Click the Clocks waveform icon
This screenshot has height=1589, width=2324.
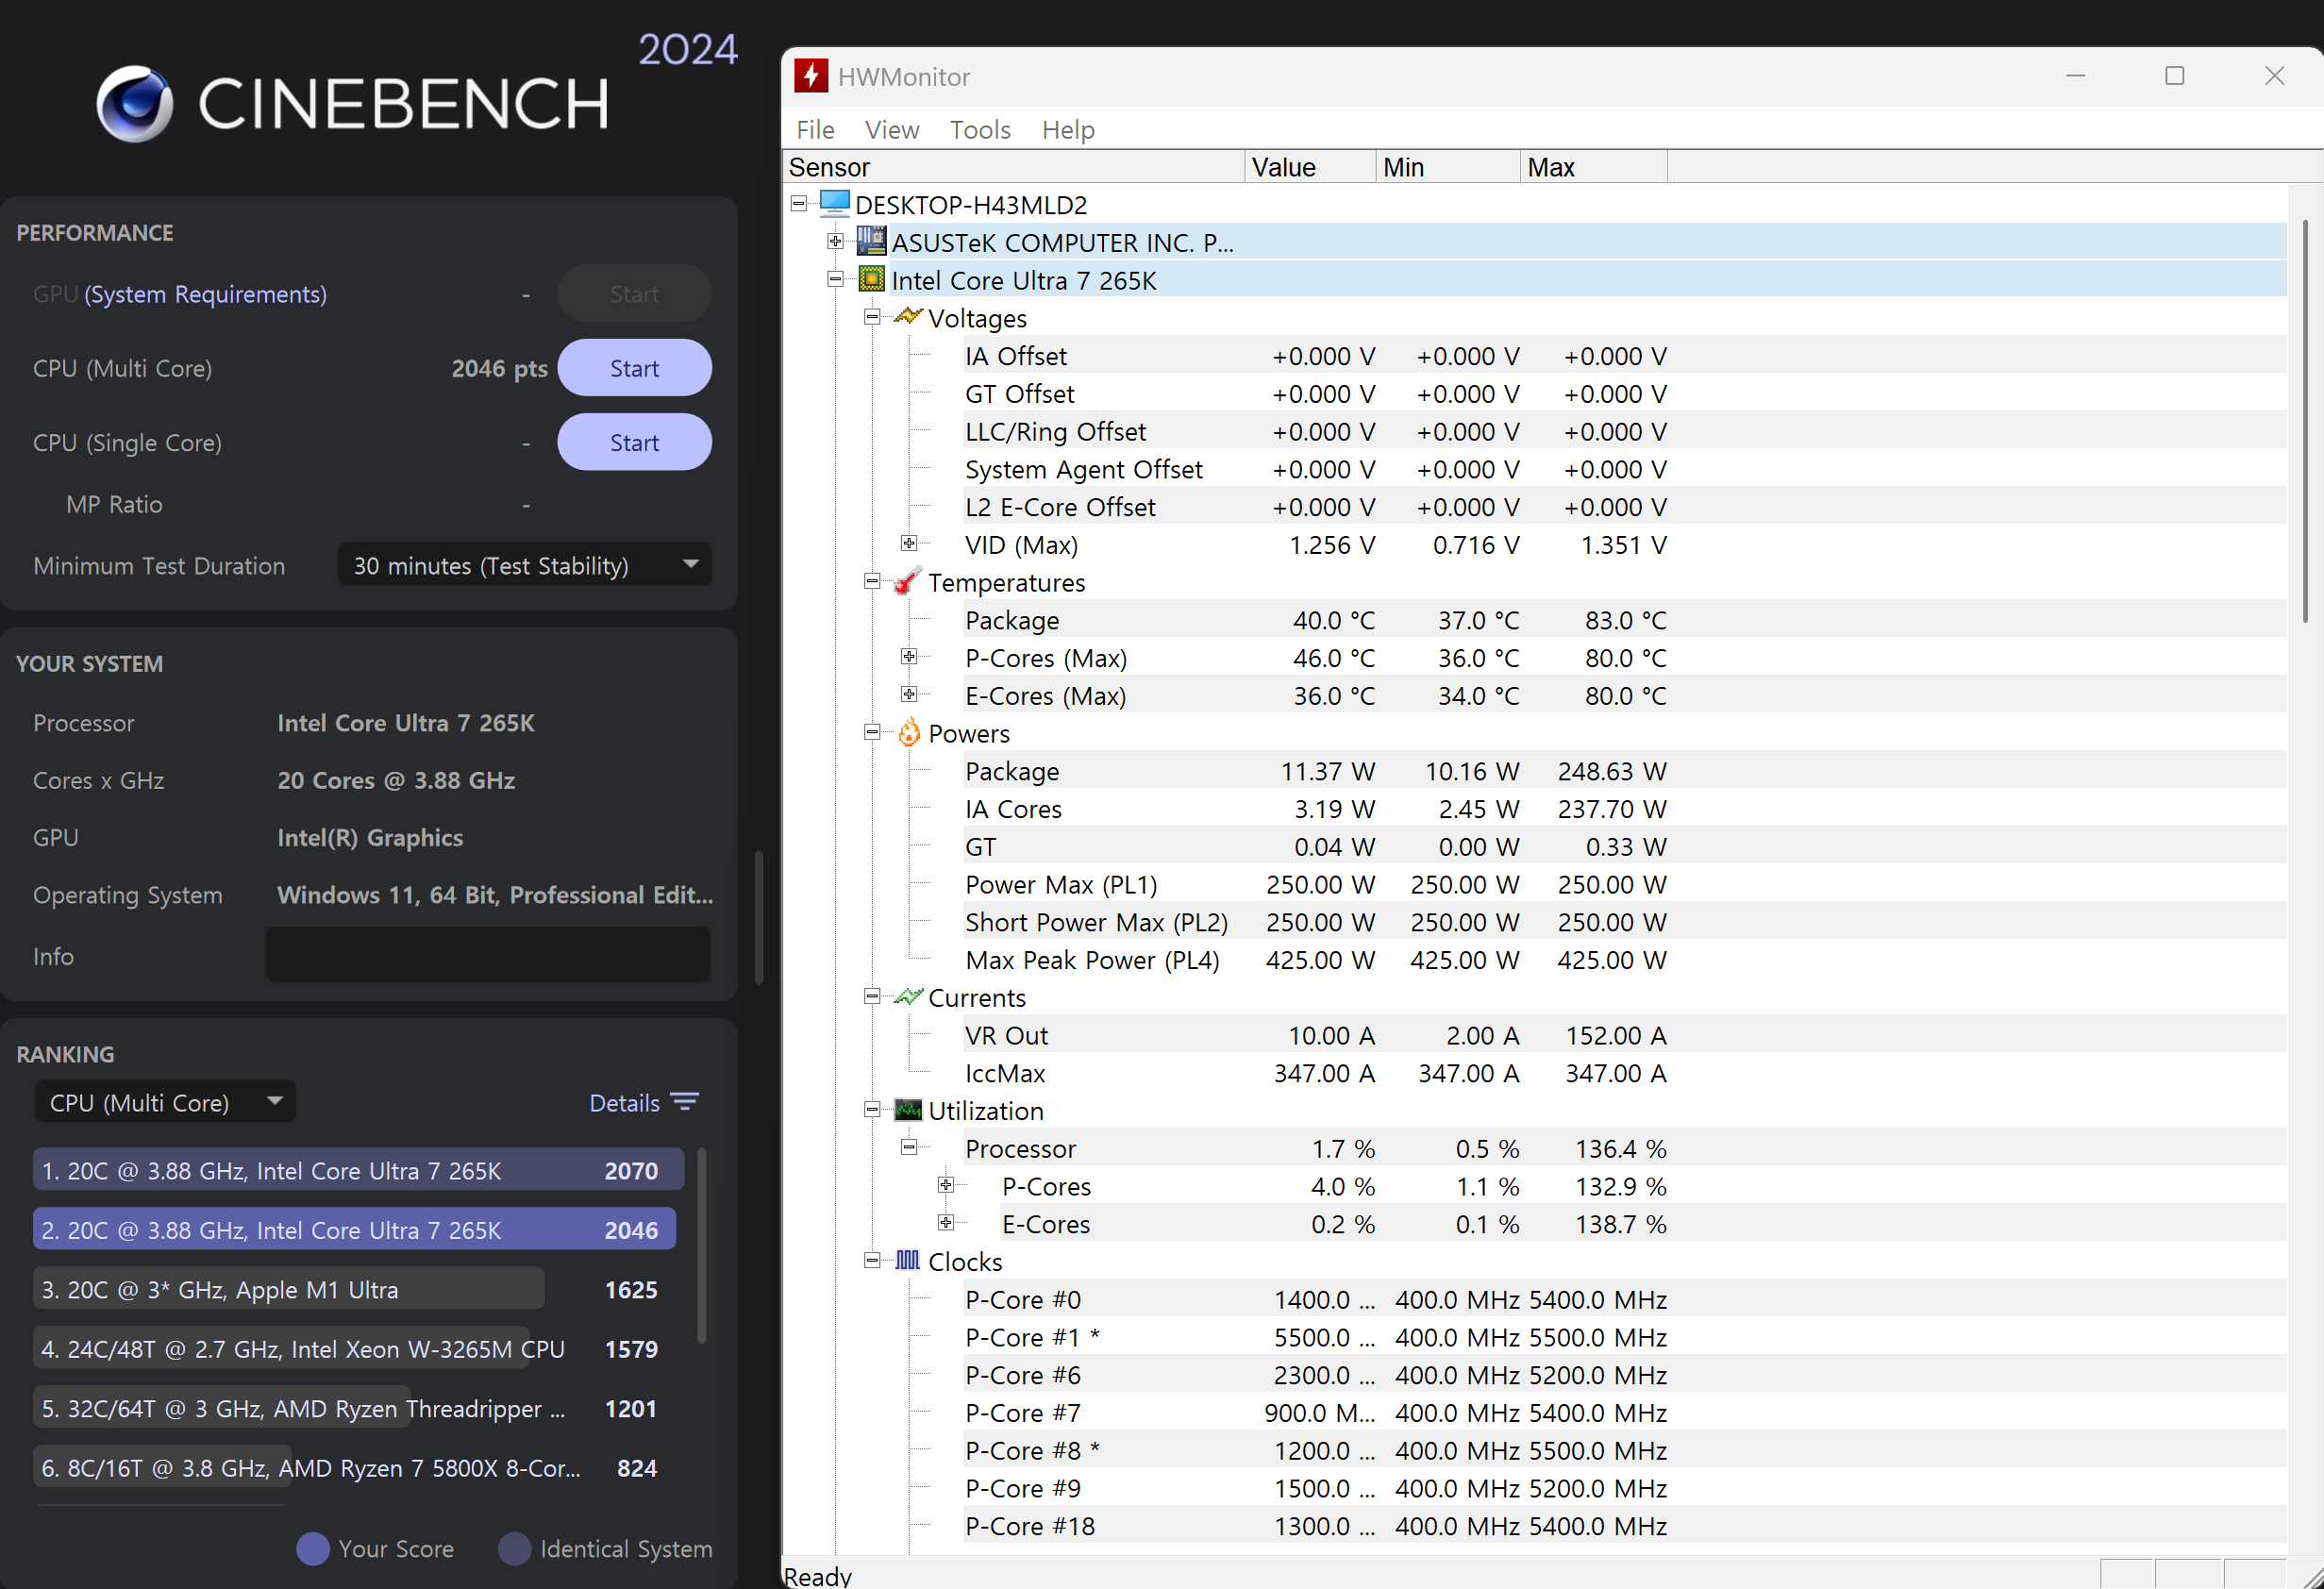pos(907,1260)
